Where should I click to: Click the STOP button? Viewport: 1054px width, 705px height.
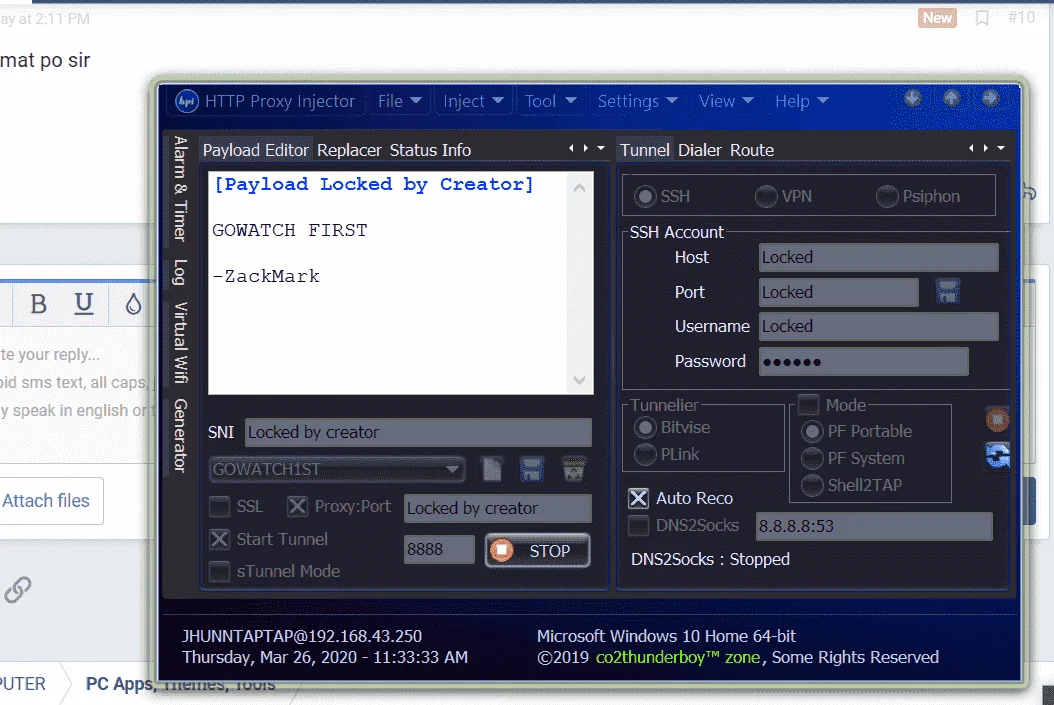pos(538,550)
